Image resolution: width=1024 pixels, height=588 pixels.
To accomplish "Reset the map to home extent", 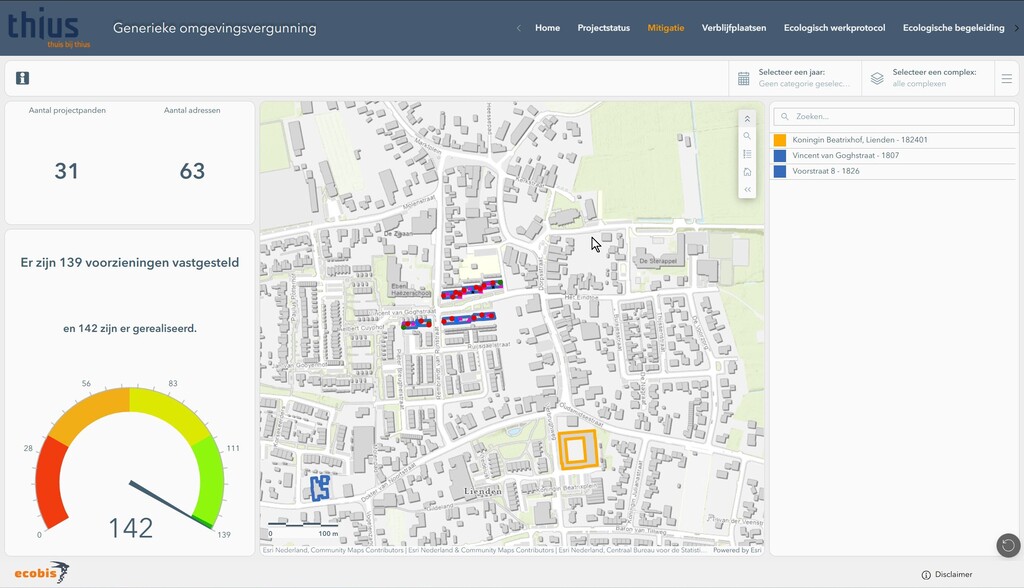I will tap(747, 172).
